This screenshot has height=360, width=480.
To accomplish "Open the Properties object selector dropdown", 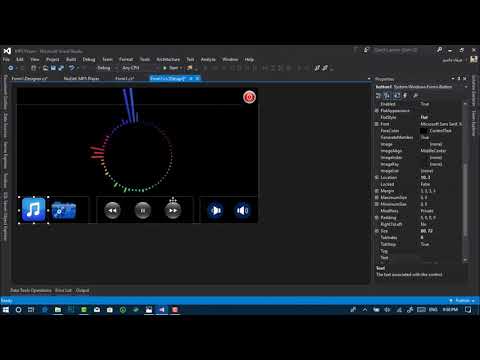I will click(466, 87).
